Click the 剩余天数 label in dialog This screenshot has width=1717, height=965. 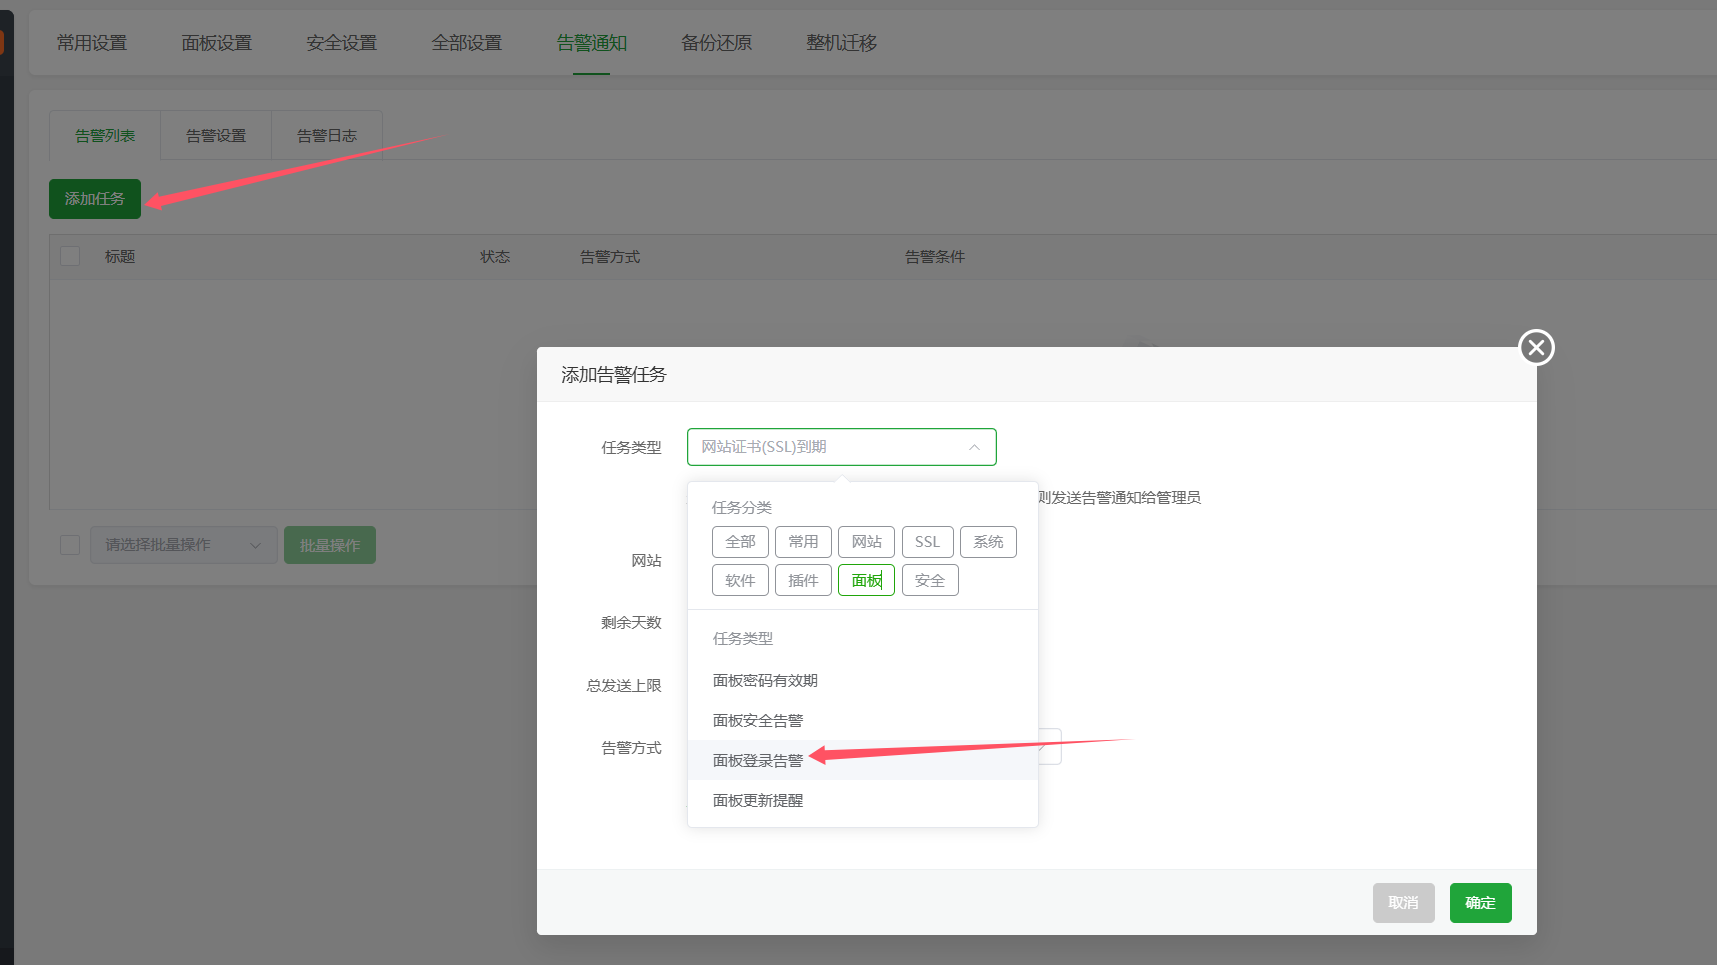click(631, 622)
